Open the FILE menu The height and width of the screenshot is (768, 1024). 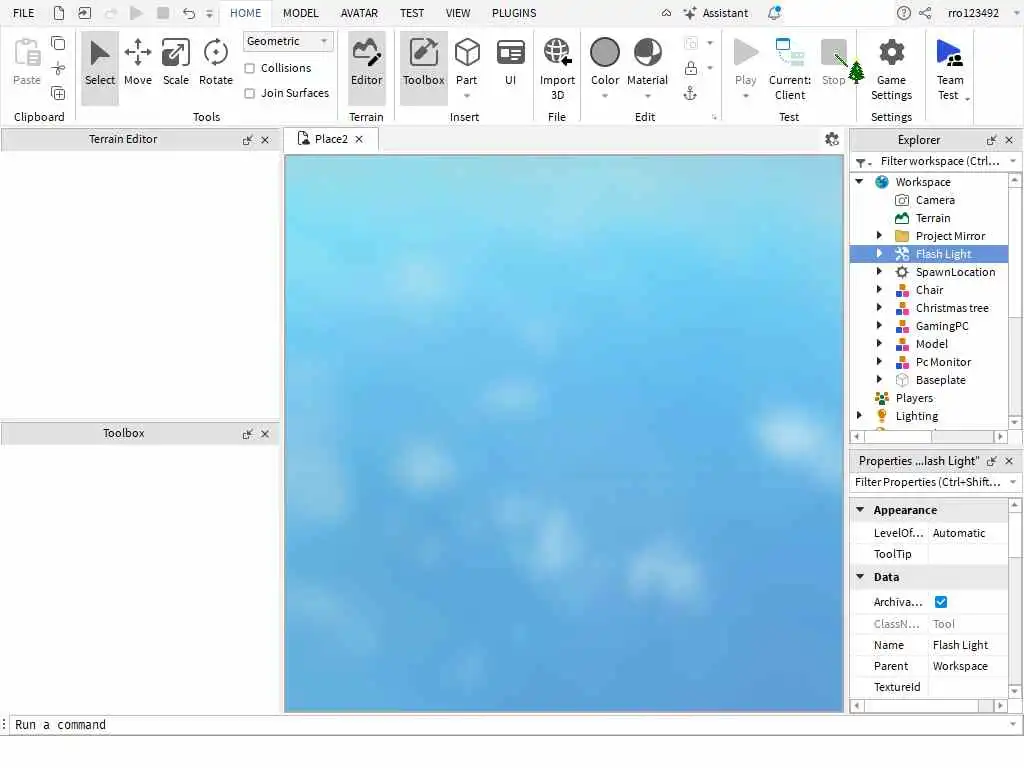24,13
